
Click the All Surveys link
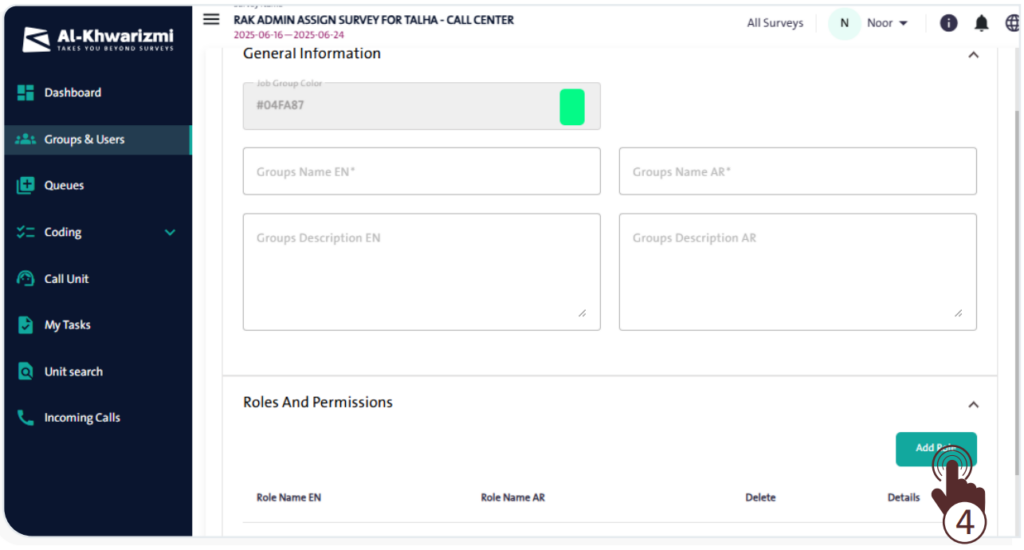point(775,23)
